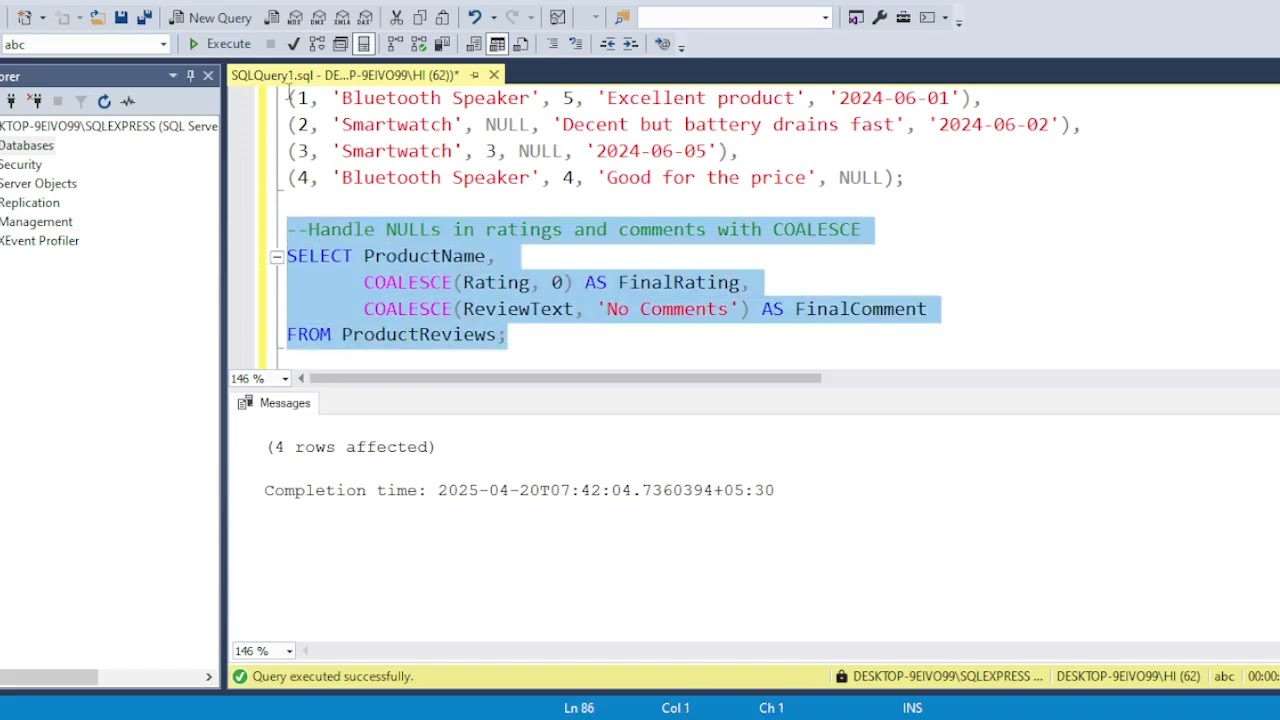Open new DAX query

[x=366, y=17]
